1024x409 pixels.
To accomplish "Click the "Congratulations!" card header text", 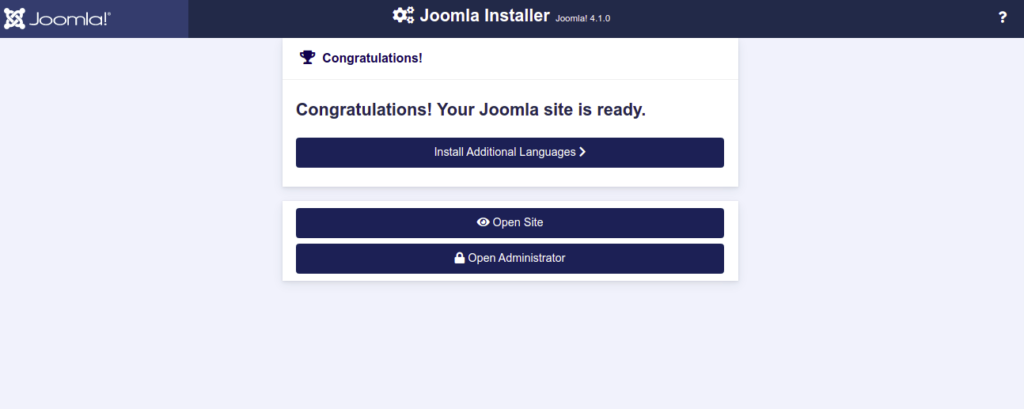I will pyautogui.click(x=372, y=58).
